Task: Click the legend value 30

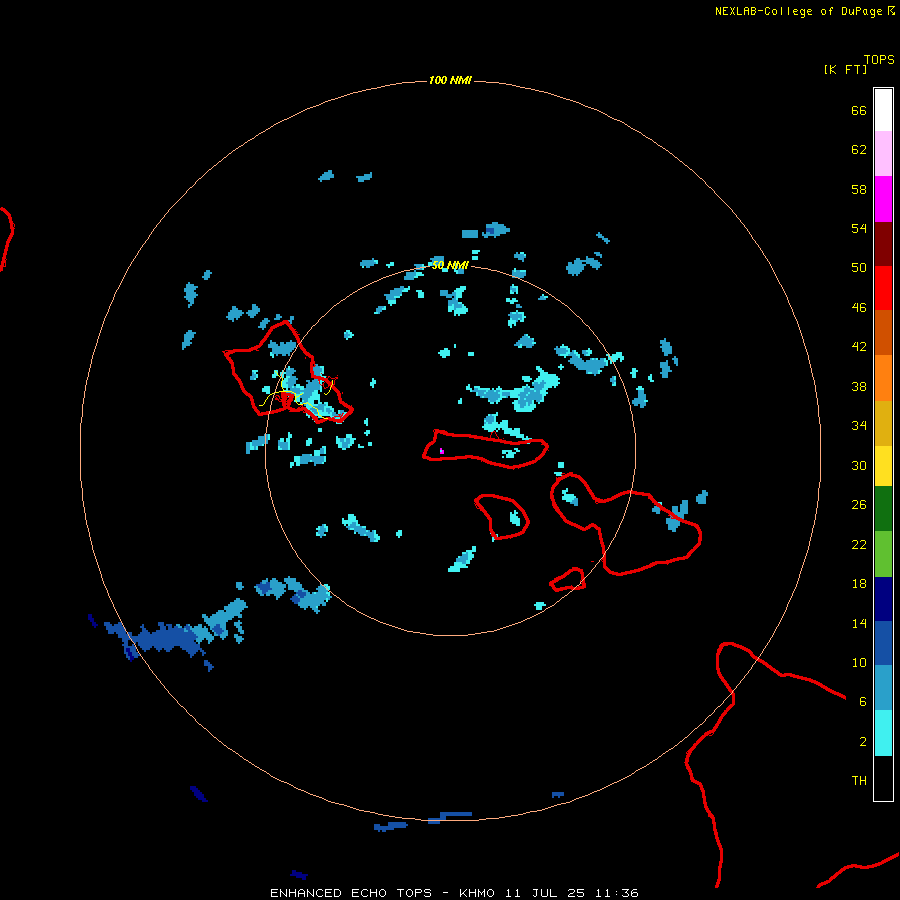Action: [859, 465]
